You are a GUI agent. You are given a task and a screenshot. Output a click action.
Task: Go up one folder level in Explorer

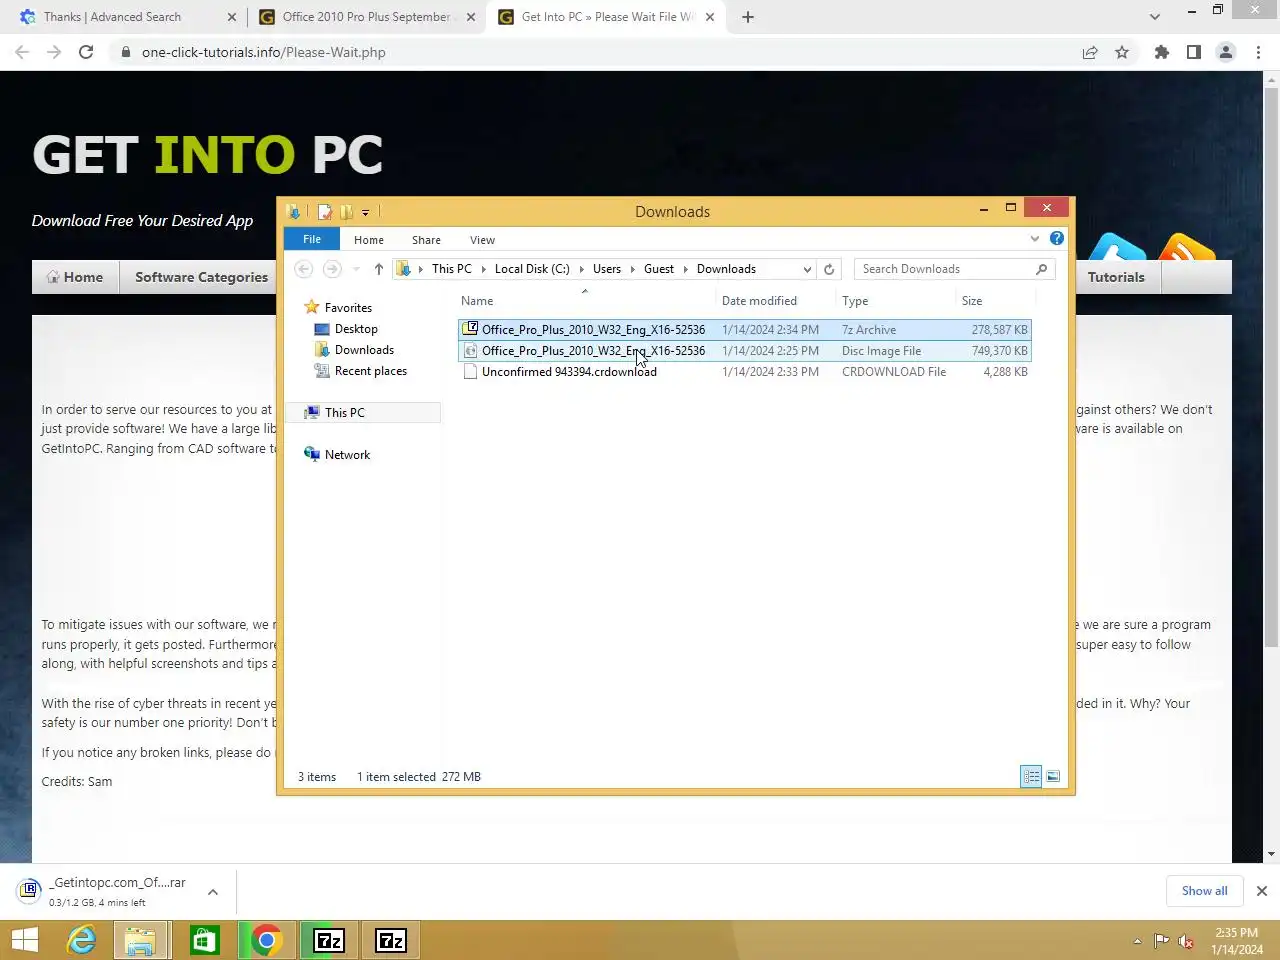click(x=378, y=269)
